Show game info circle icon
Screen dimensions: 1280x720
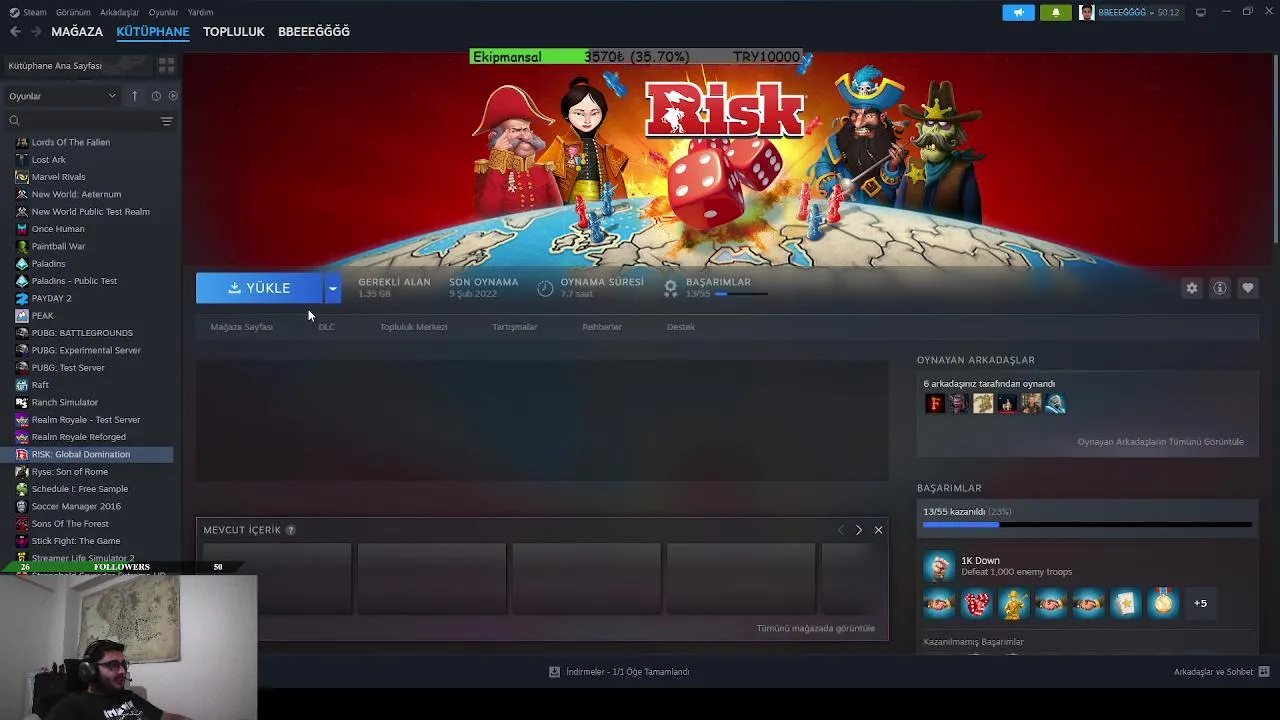click(x=1219, y=288)
